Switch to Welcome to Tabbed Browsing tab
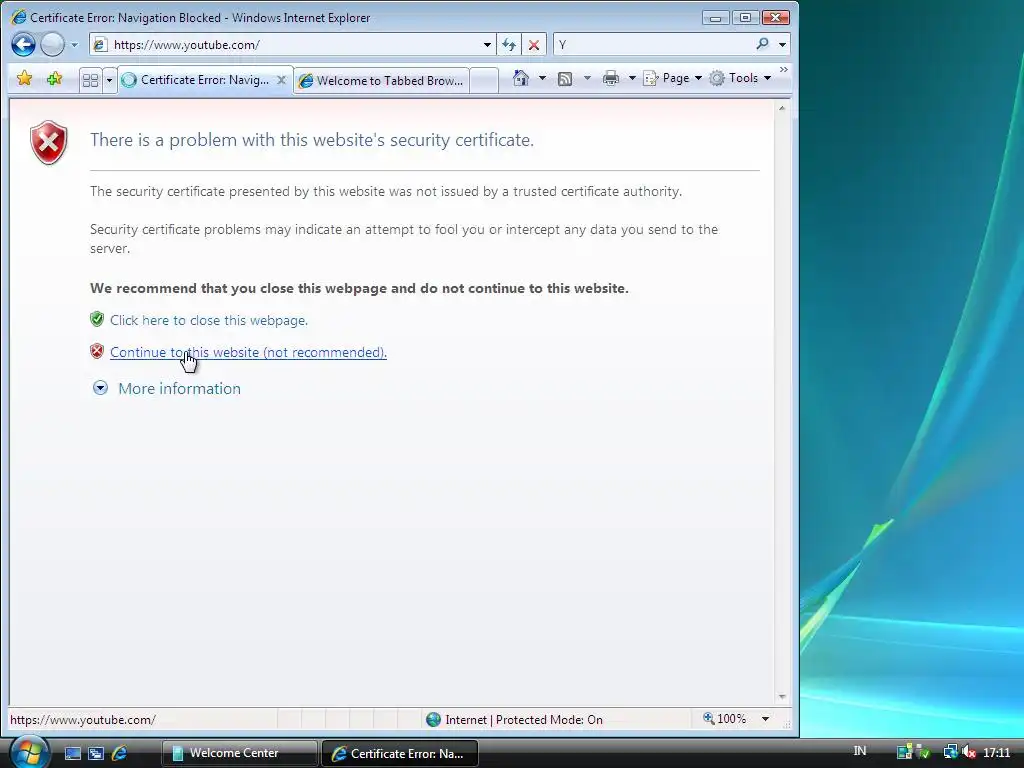The image size is (1024, 768). pos(381,81)
